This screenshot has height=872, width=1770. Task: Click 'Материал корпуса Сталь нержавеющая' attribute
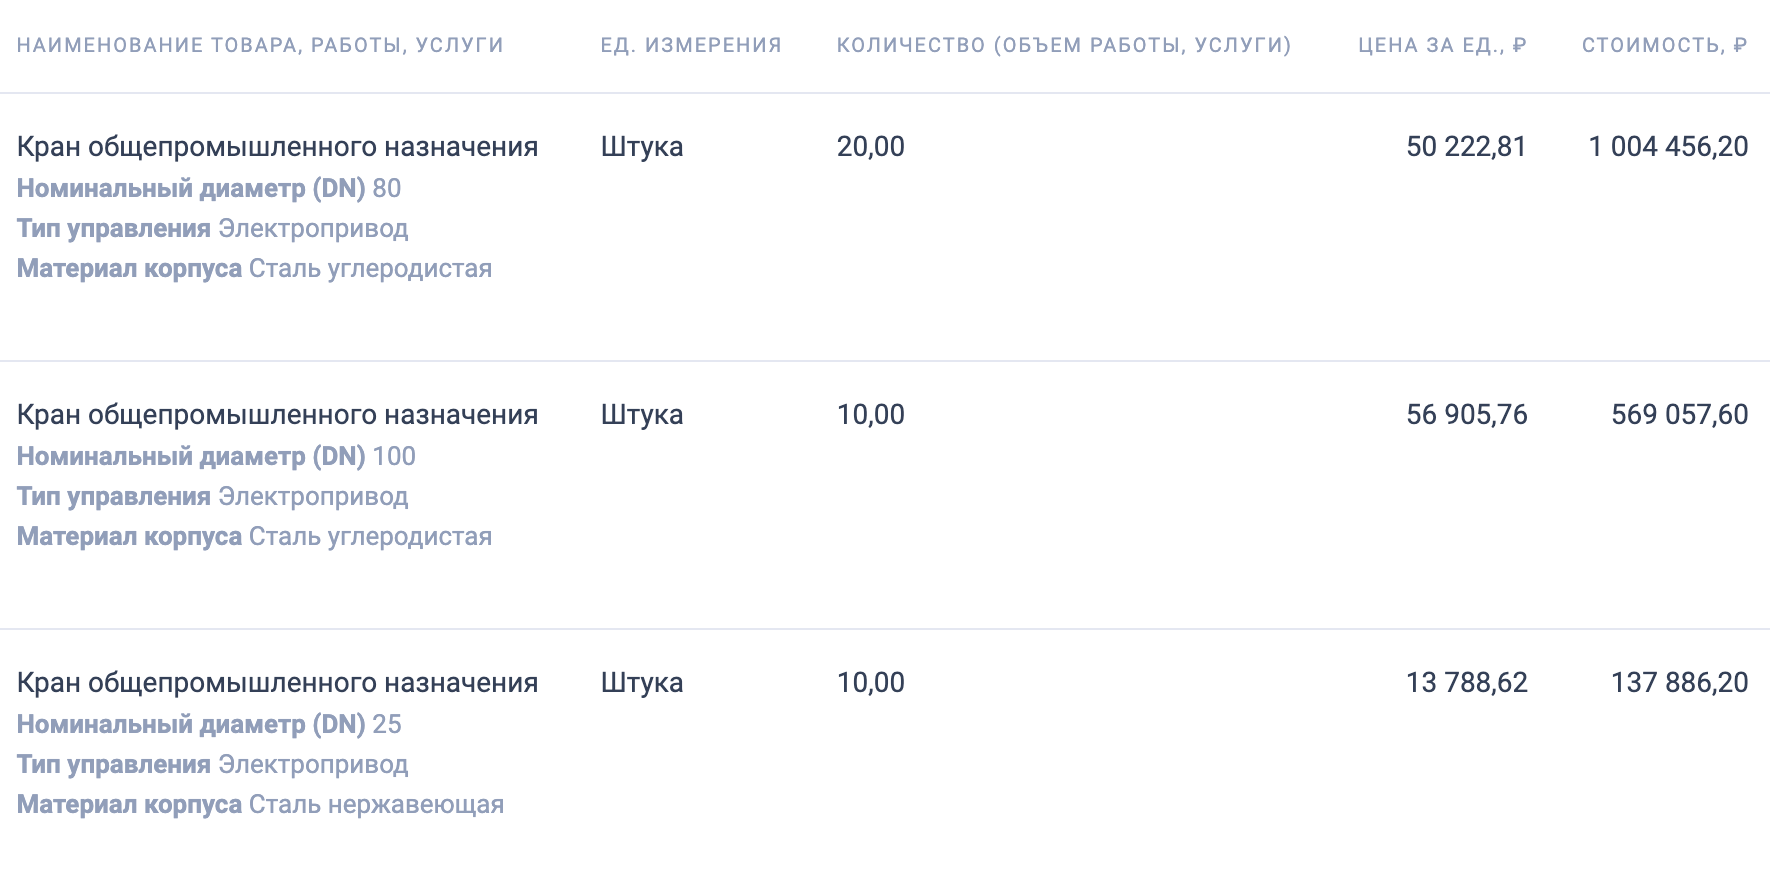tap(260, 805)
